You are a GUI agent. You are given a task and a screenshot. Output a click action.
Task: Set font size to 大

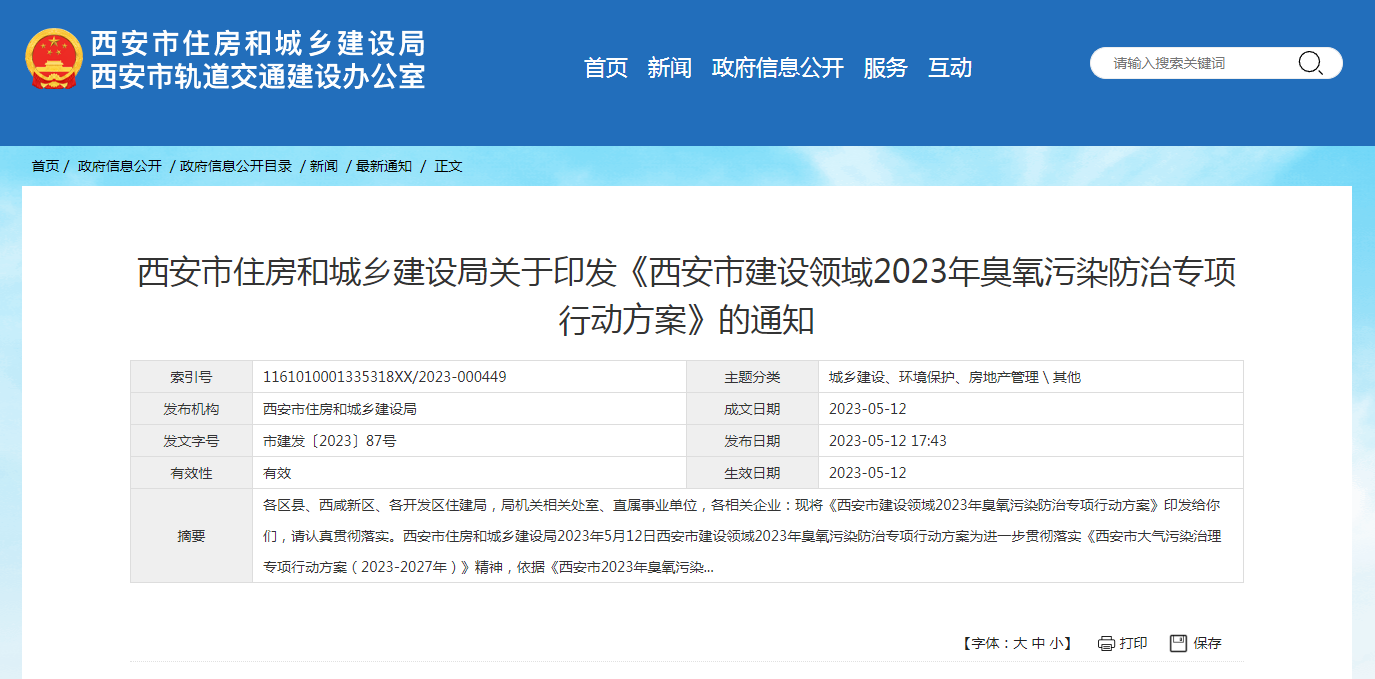pyautogui.click(x=1020, y=643)
